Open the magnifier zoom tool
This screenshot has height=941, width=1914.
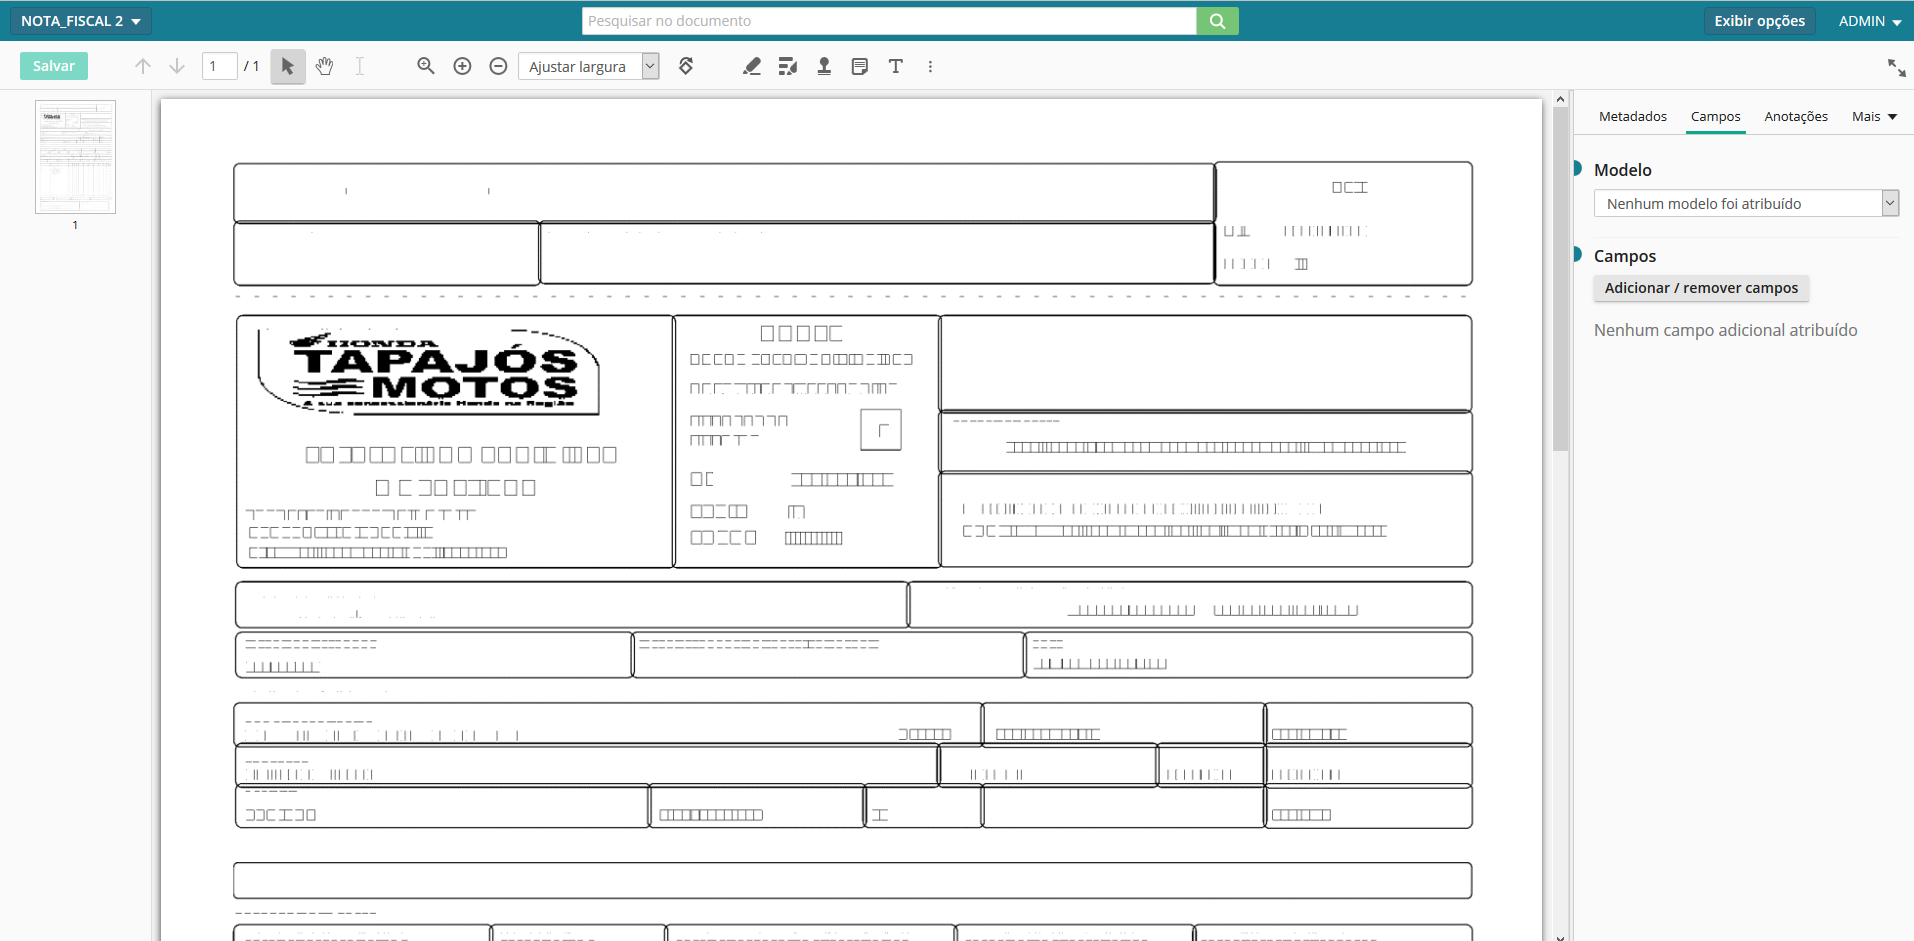tap(426, 66)
